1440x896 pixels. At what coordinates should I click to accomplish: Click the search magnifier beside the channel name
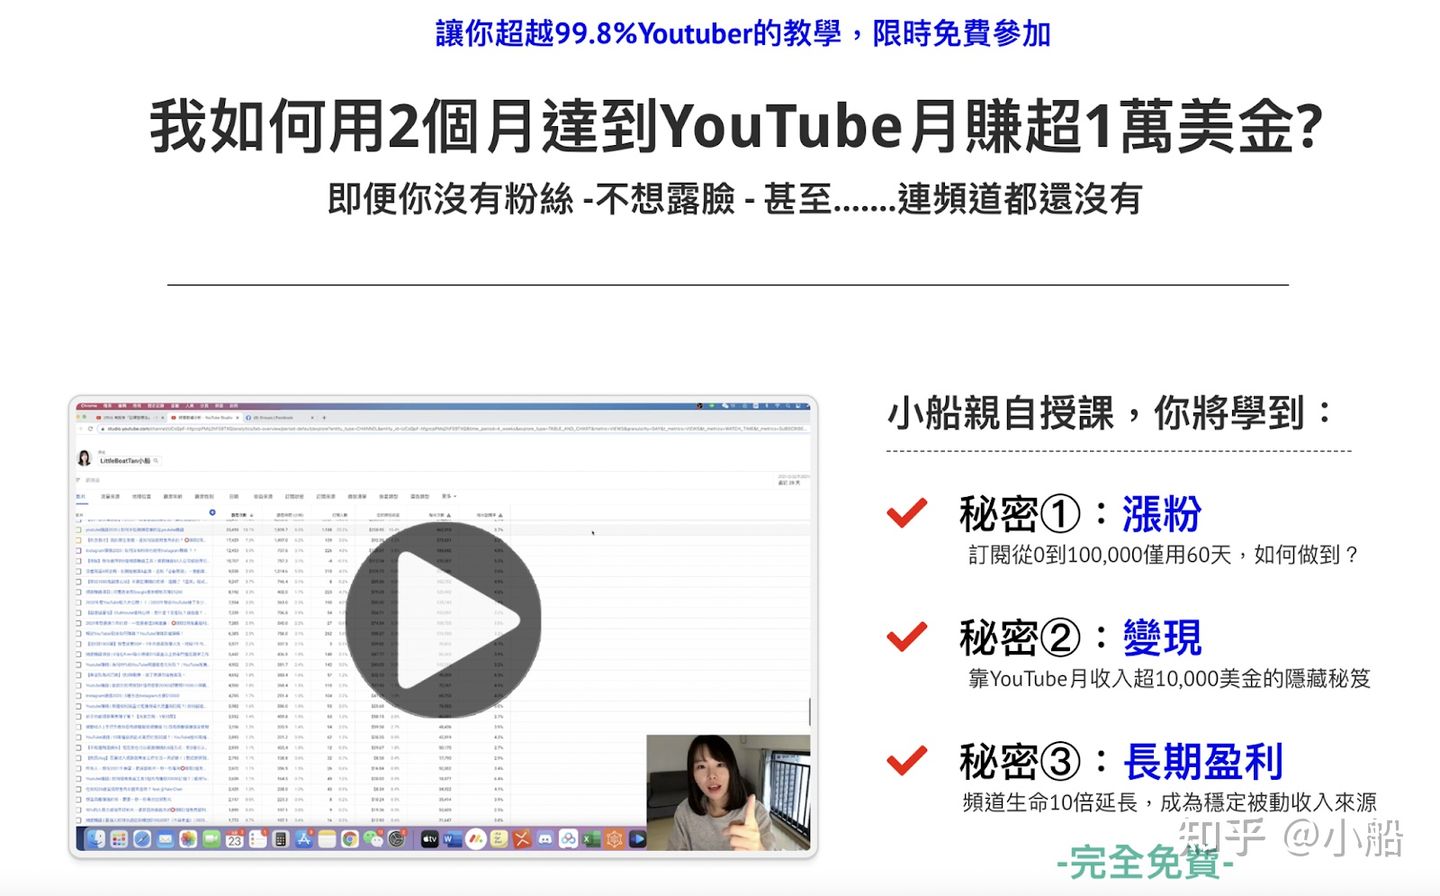(x=158, y=461)
